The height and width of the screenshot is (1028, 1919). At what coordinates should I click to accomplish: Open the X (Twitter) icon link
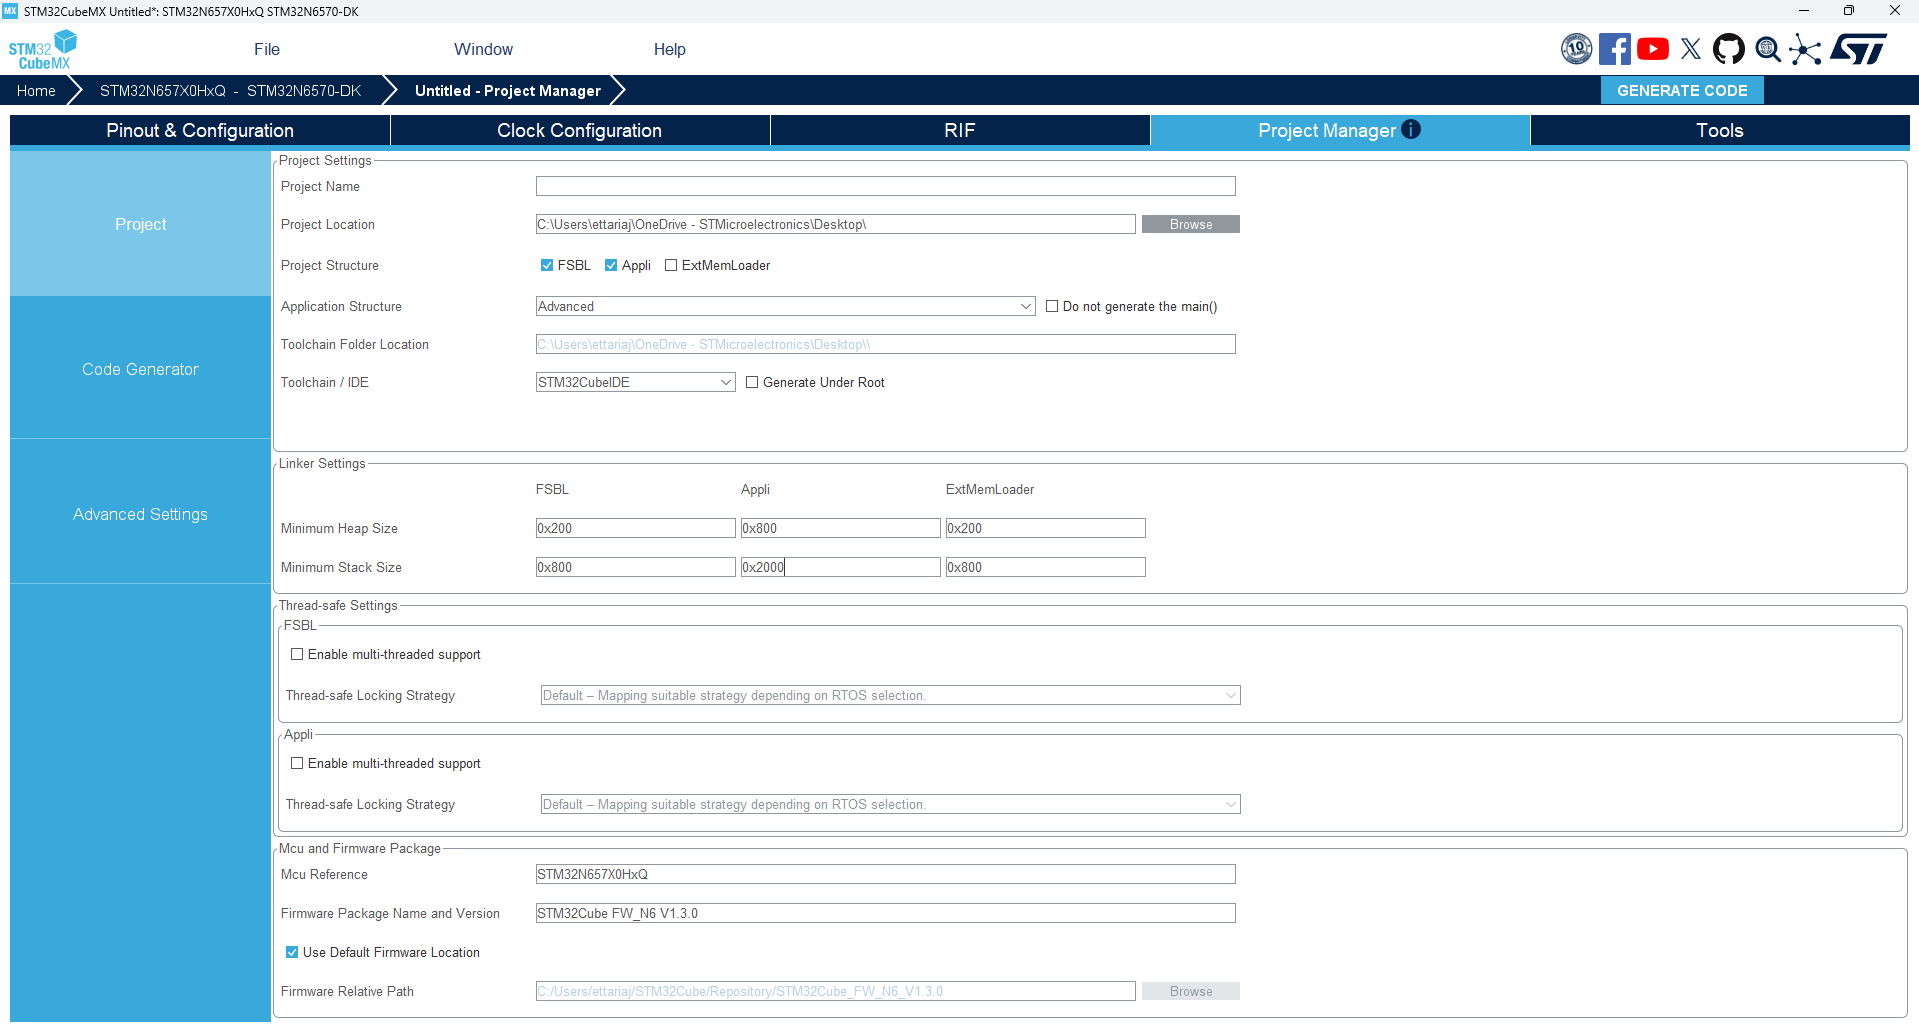pyautogui.click(x=1691, y=49)
